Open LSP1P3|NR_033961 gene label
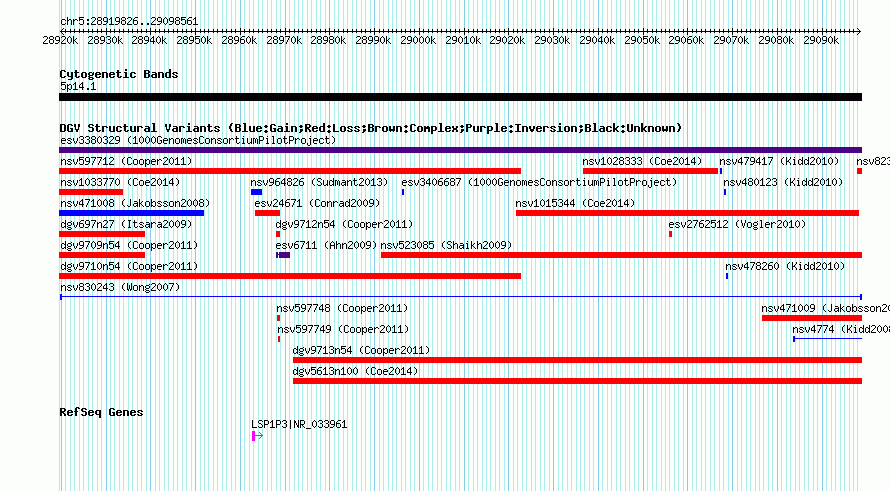Image resolution: width=890 pixels, height=491 pixels. click(299, 424)
